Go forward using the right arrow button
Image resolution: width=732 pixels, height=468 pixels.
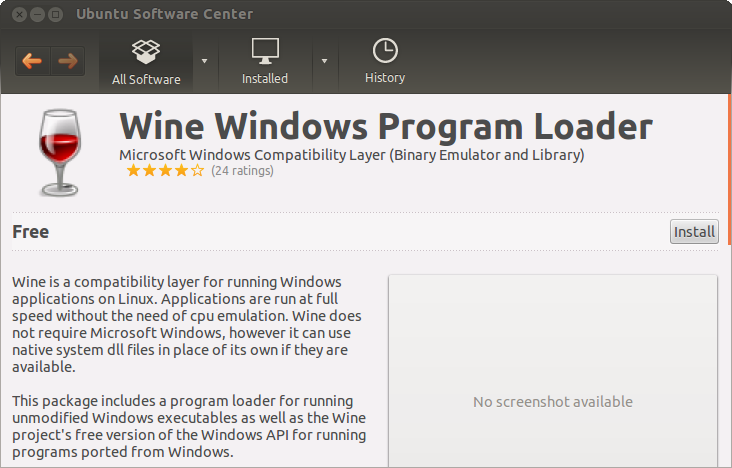tap(68, 61)
